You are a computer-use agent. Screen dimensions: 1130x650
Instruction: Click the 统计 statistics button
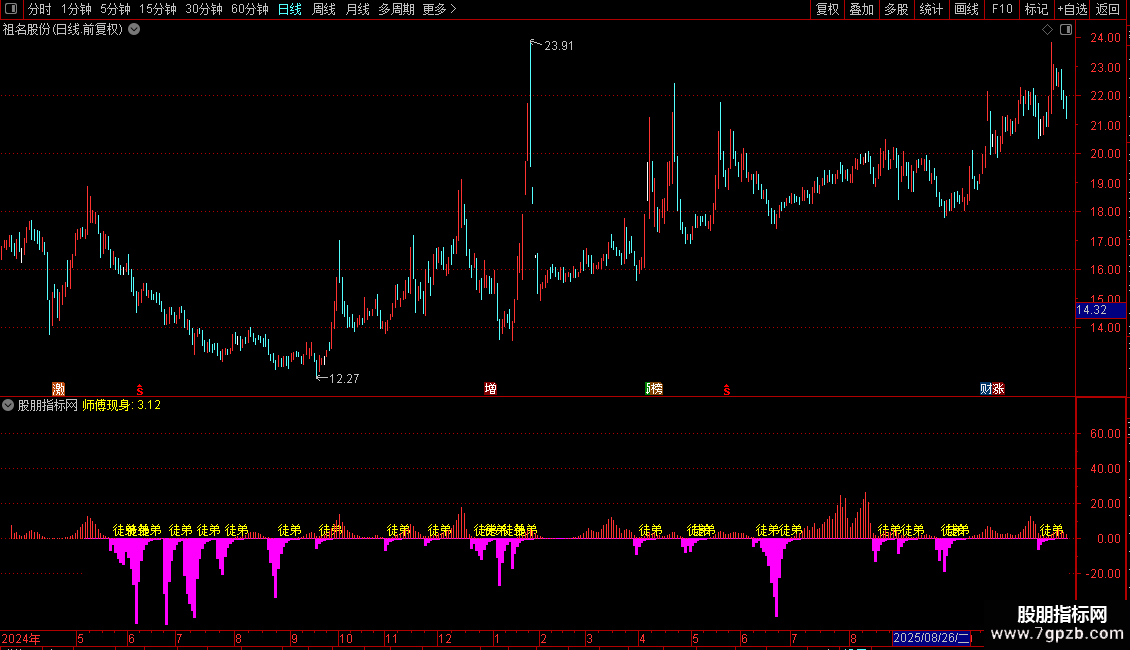pos(931,9)
